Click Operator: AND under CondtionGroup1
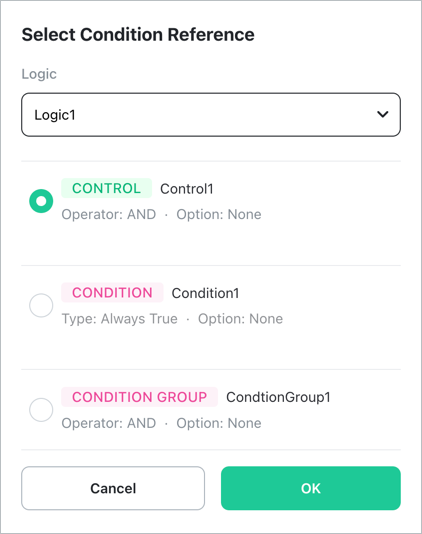 click(109, 423)
